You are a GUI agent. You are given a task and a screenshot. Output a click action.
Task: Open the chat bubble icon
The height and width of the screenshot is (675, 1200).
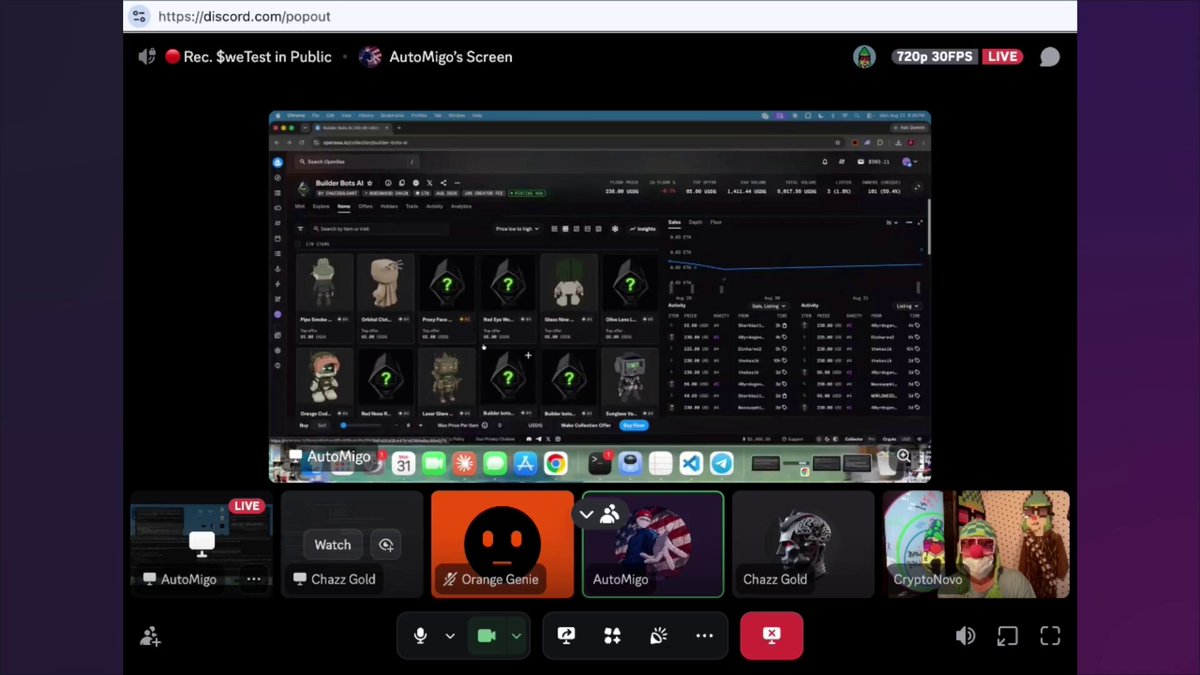[x=1049, y=57]
